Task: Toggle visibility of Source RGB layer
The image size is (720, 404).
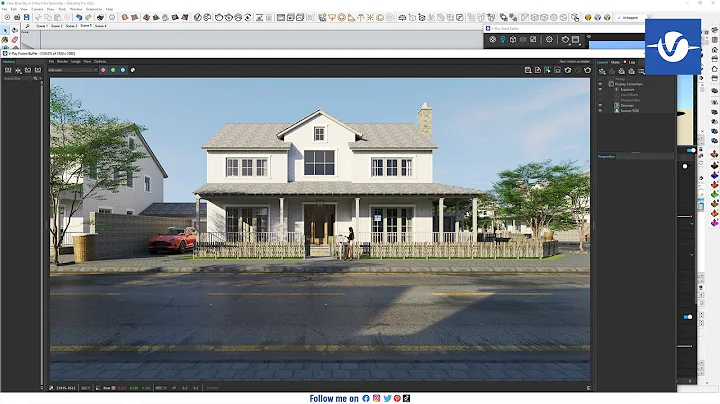Action: click(600, 111)
